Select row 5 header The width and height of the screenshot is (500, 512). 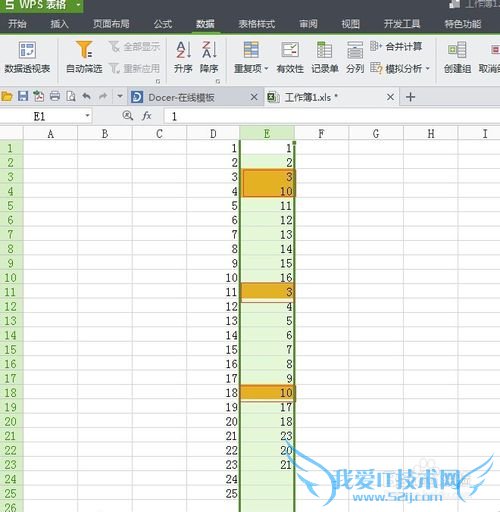[x=11, y=206]
